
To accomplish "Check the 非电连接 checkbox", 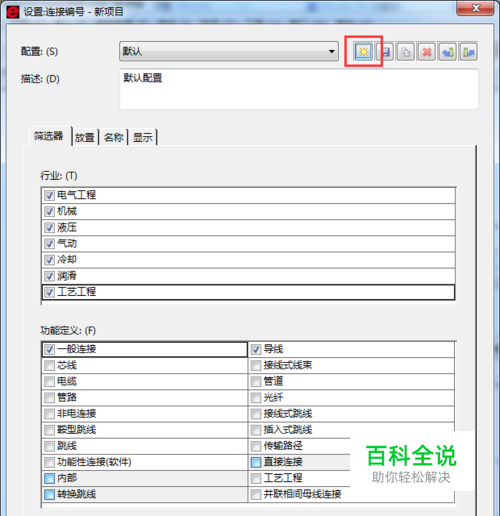I will pyautogui.click(x=49, y=414).
